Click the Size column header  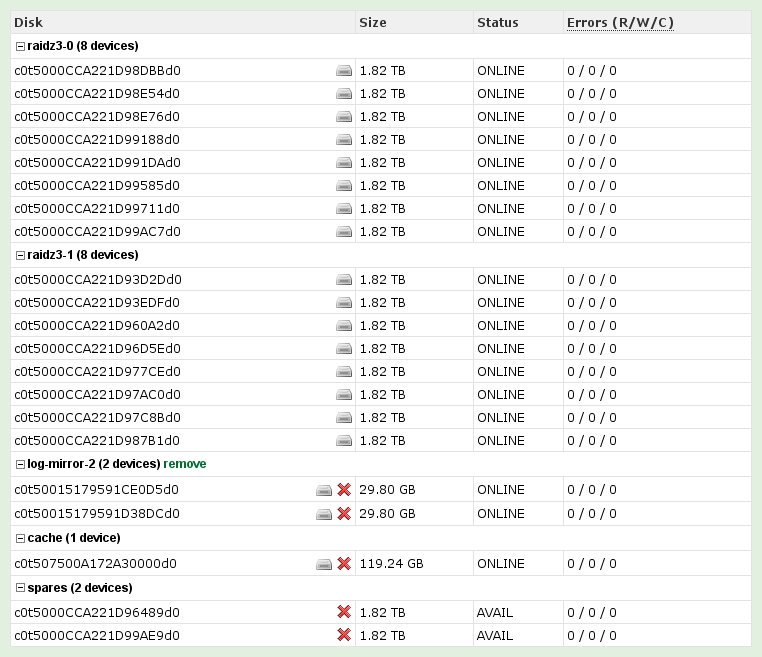(372, 22)
